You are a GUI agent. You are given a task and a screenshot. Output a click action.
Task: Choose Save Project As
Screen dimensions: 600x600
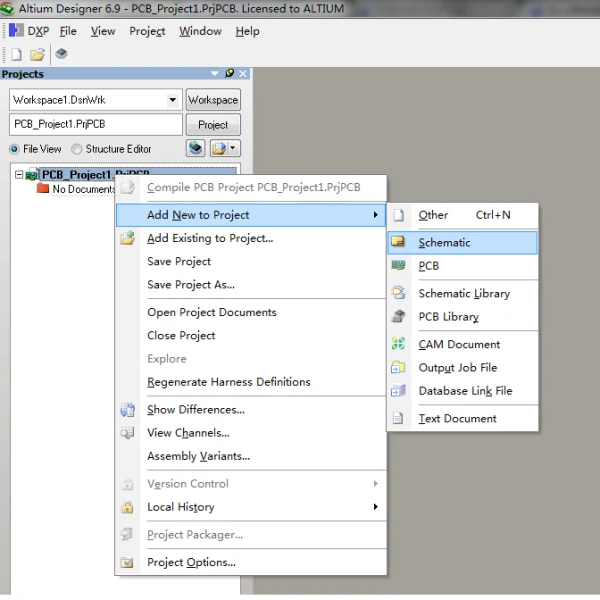[251, 285]
